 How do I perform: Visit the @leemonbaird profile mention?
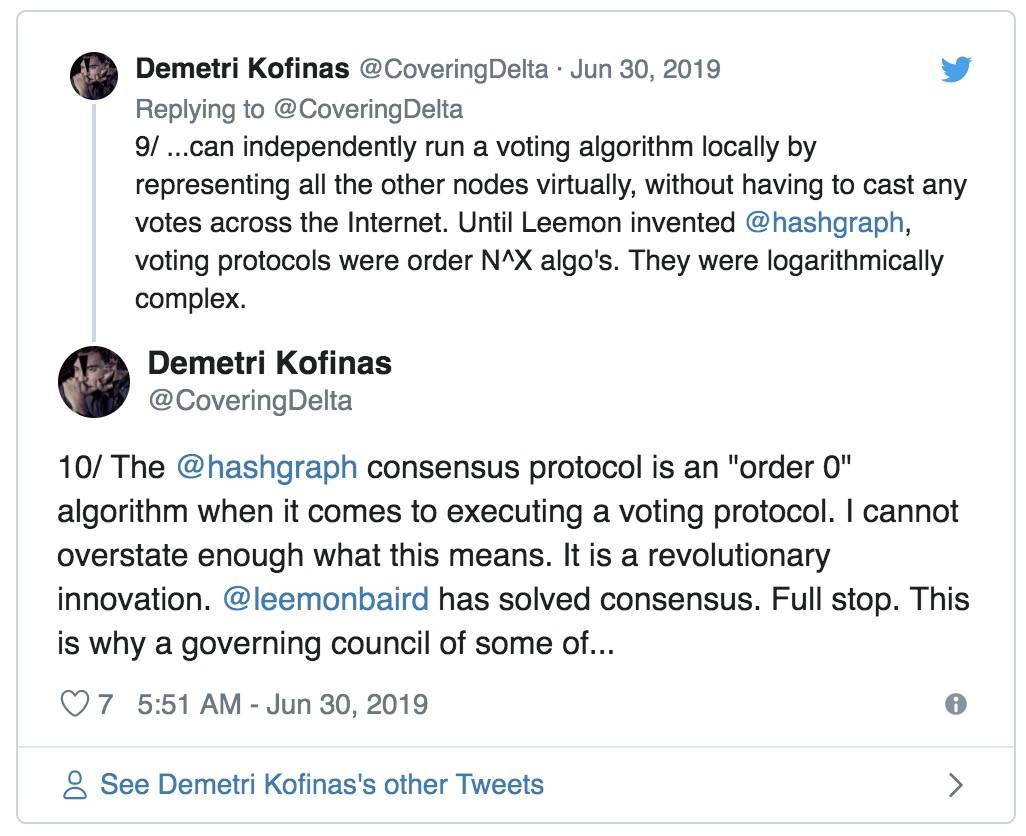326,599
